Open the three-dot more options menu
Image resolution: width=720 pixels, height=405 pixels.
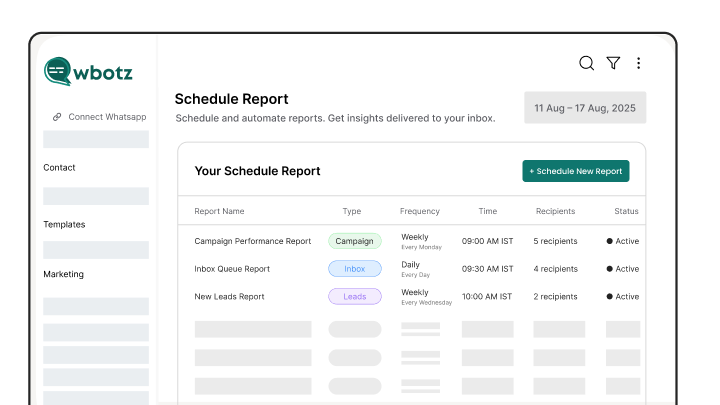pos(638,63)
